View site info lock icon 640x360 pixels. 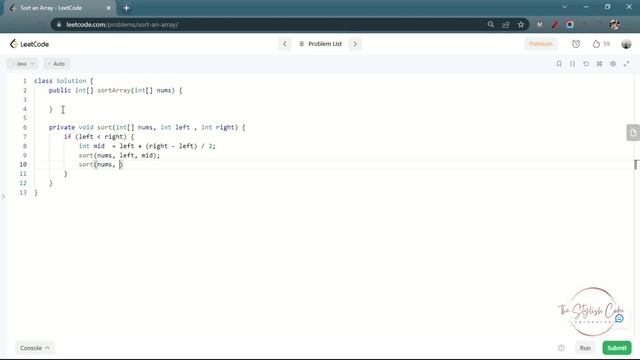[x=59, y=24]
